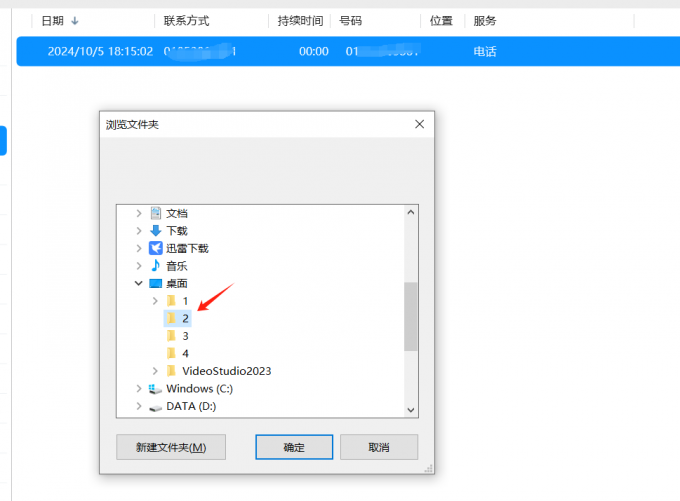680x501 pixels.
Task: Click the folder icon beside folder 2
Action: (x=172, y=318)
